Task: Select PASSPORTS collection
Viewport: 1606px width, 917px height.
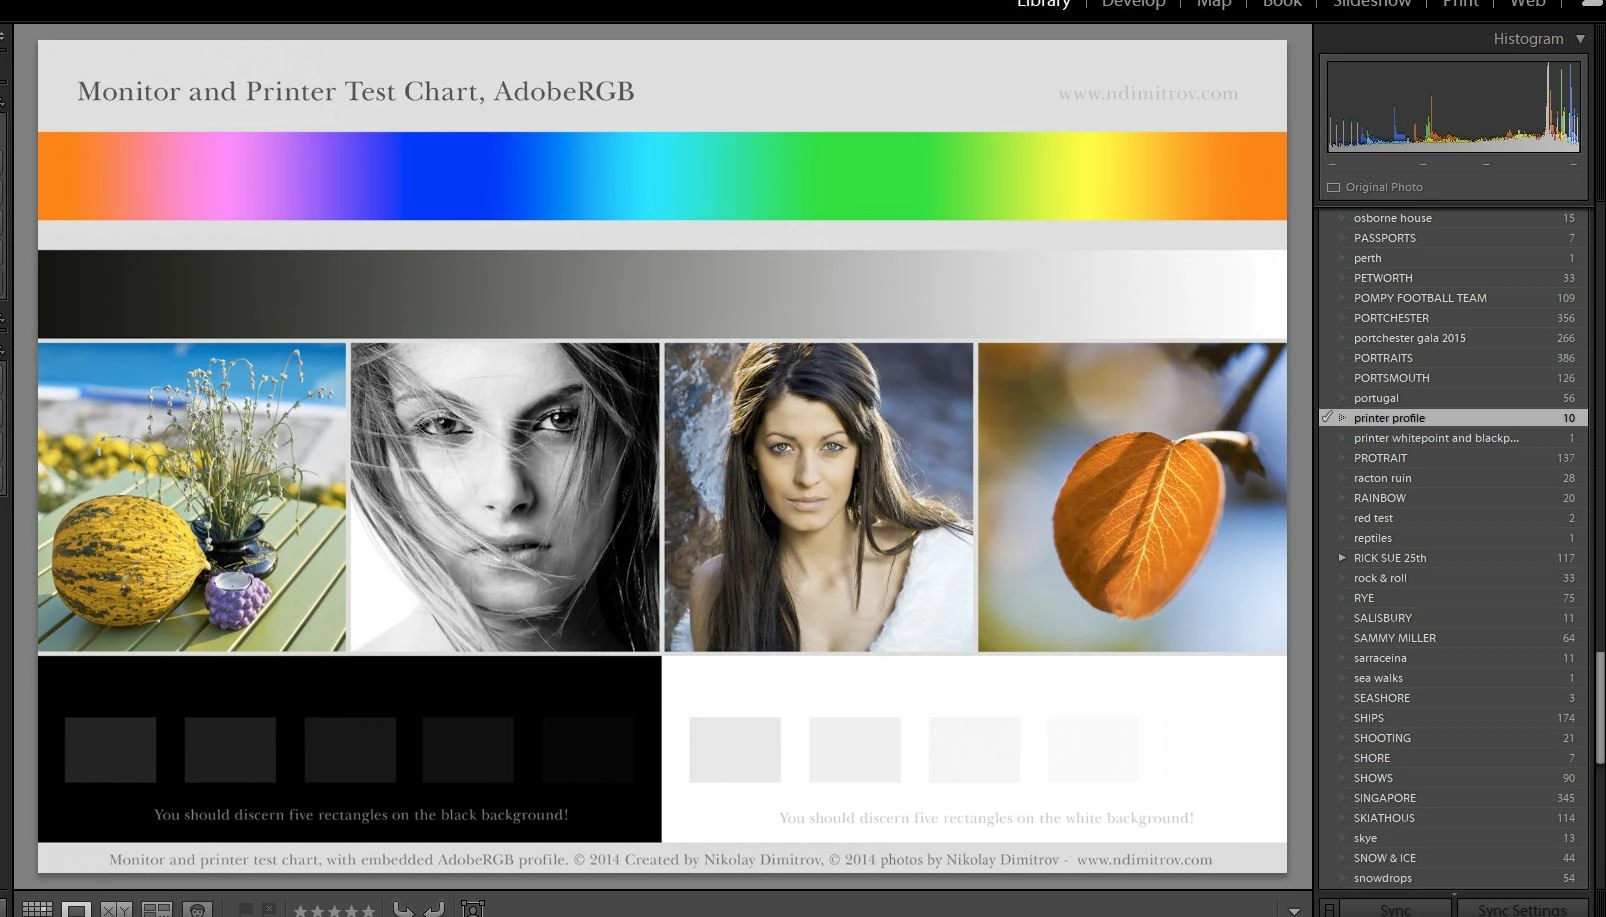Action: [x=1453, y=238]
